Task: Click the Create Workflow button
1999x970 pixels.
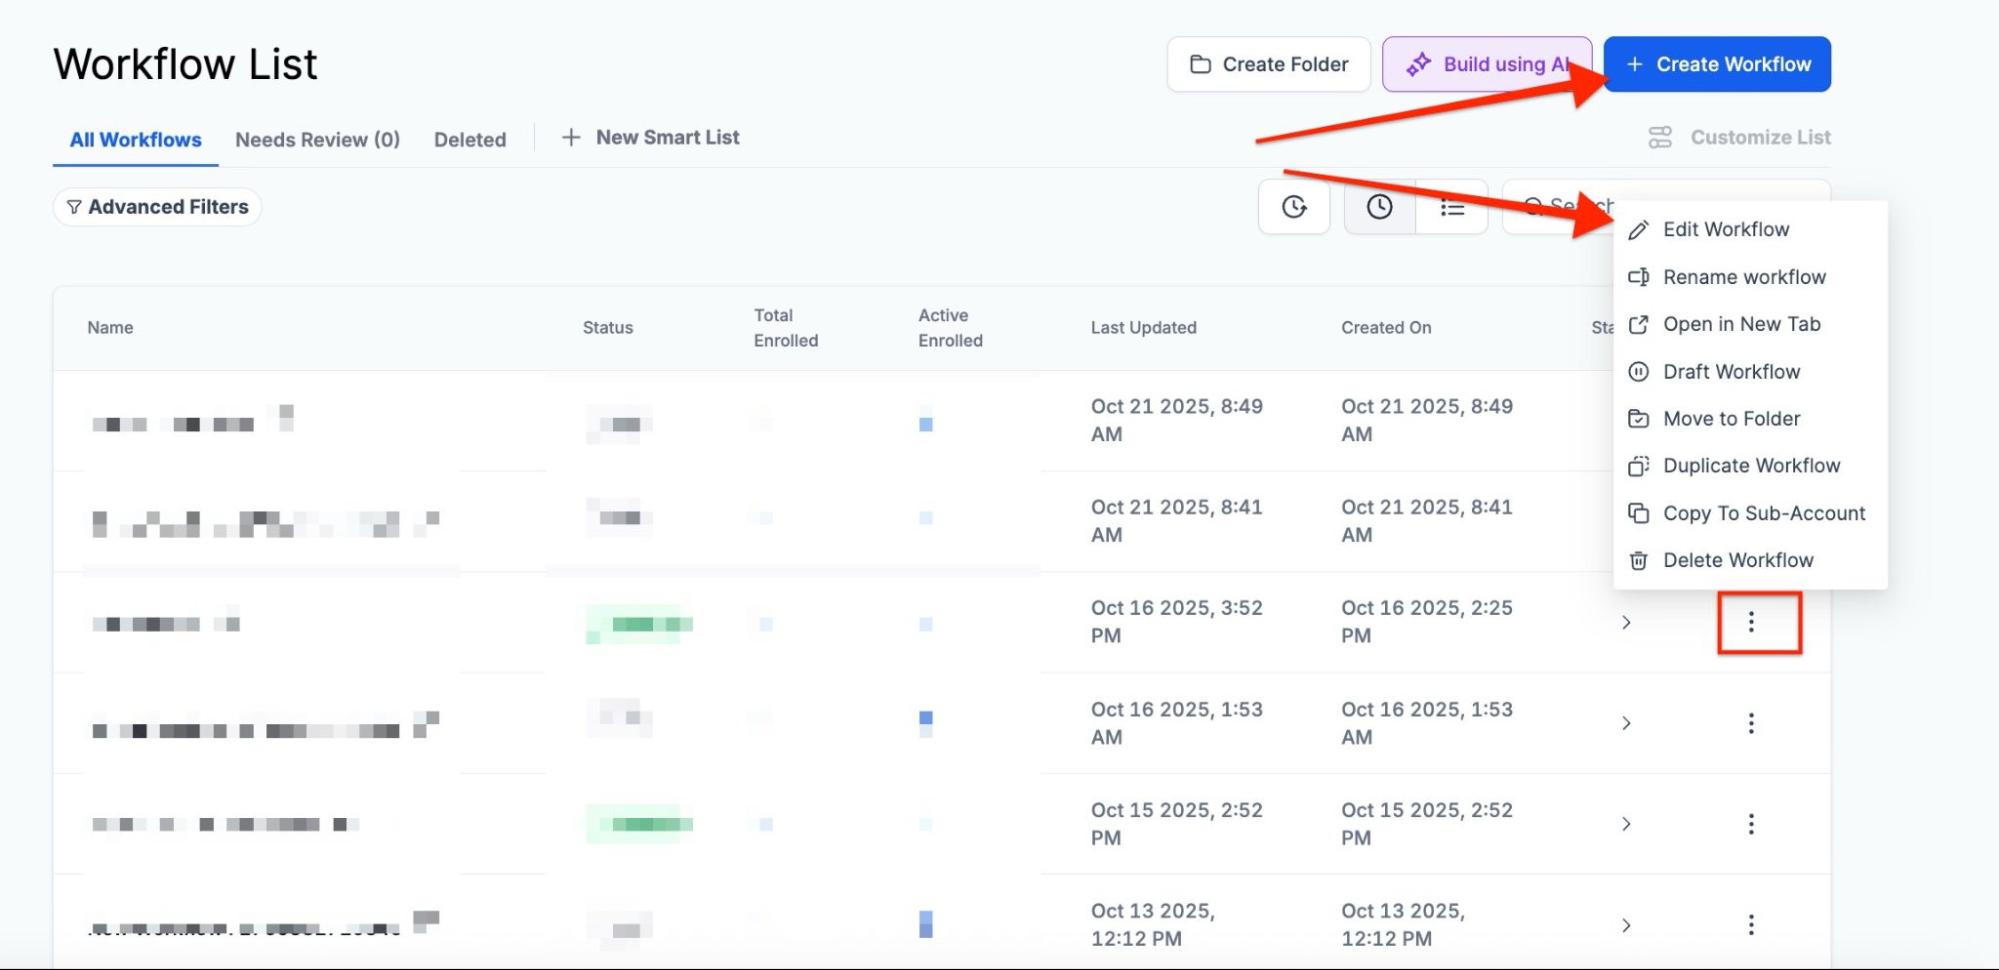Action: (1716, 64)
